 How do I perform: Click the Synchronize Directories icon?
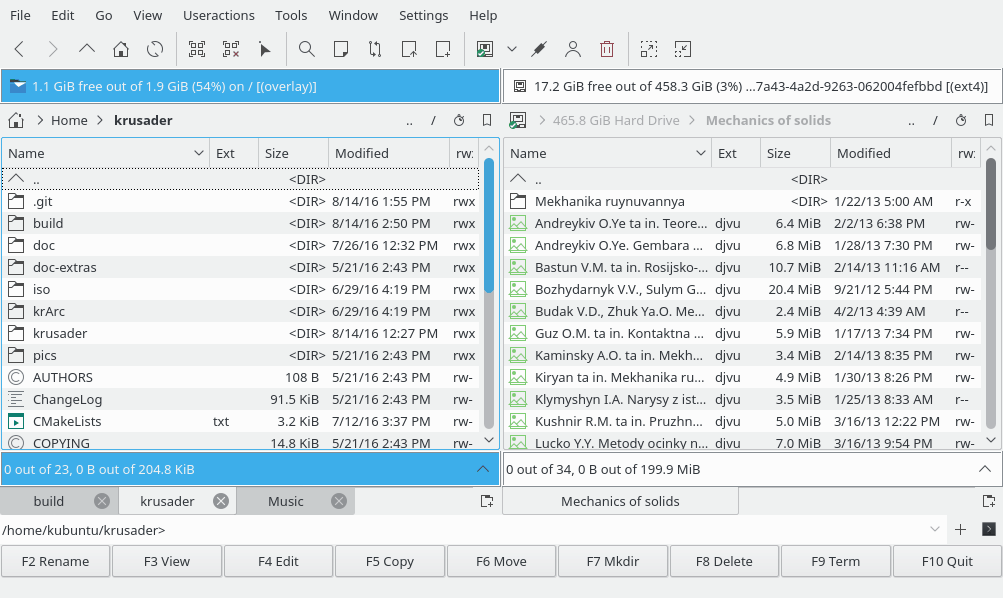[x=375, y=49]
